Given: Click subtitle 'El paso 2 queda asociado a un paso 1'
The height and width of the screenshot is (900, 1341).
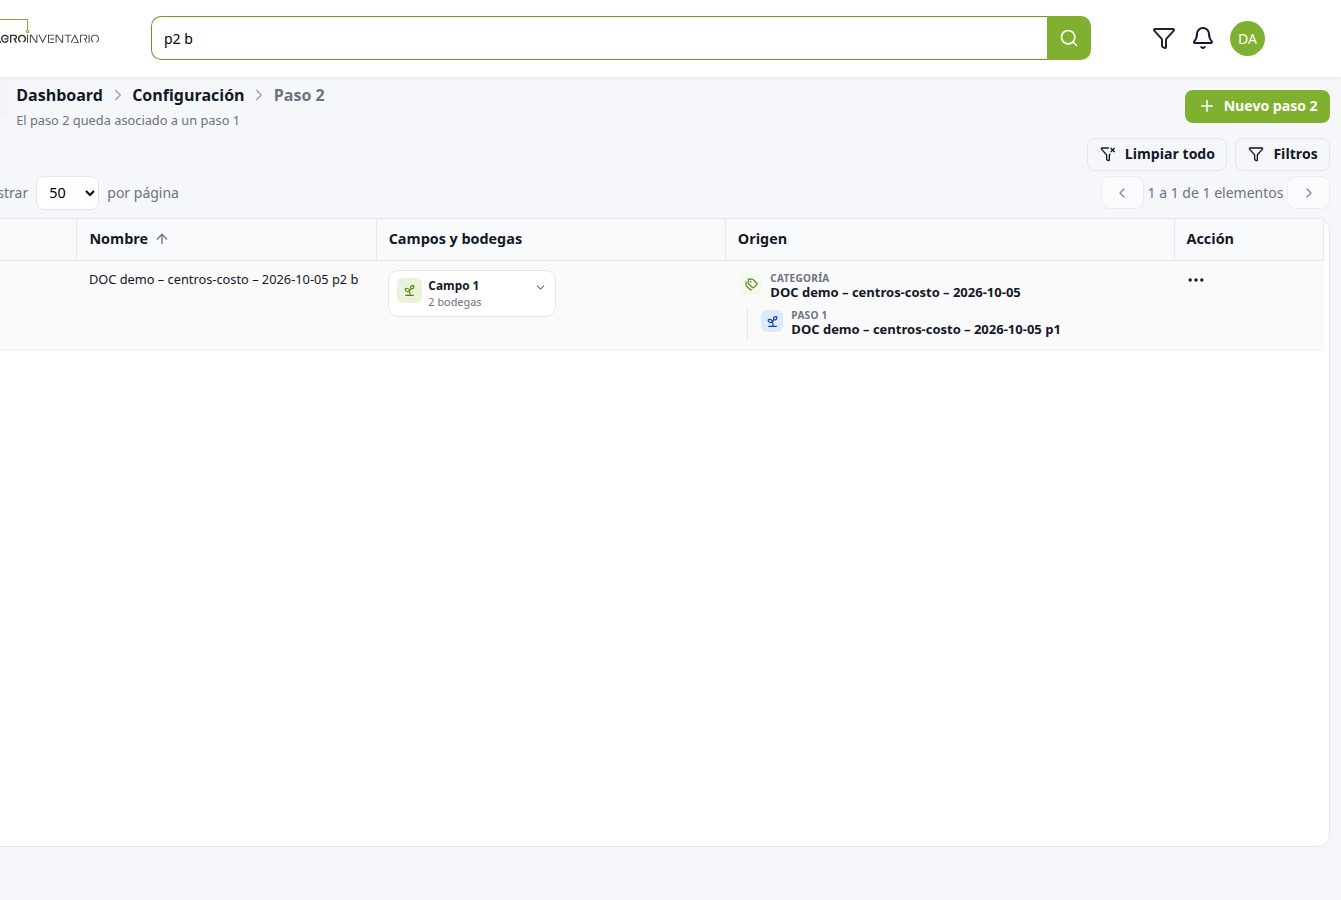Looking at the screenshot, I should point(128,121).
